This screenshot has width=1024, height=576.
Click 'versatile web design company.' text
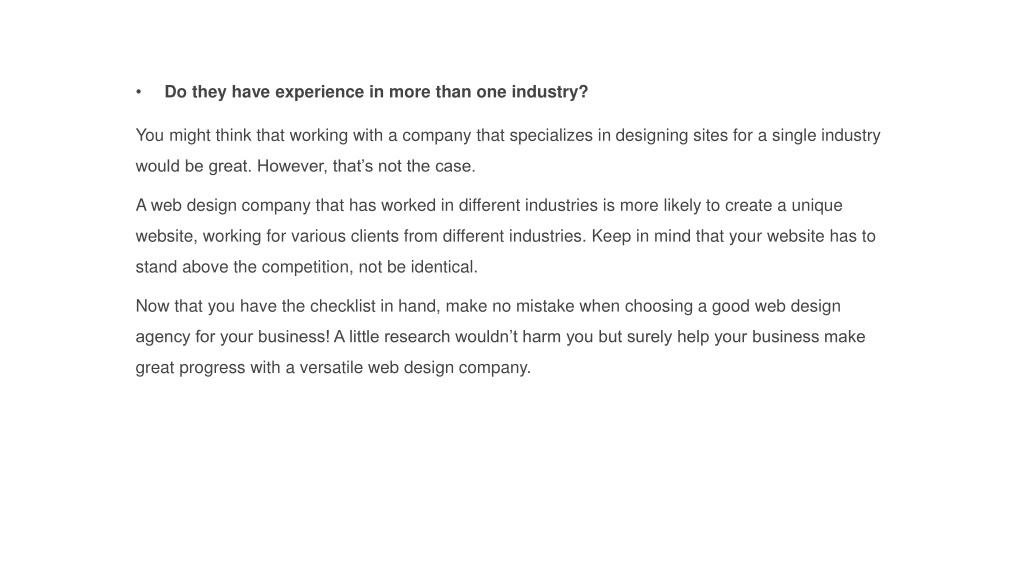415,367
